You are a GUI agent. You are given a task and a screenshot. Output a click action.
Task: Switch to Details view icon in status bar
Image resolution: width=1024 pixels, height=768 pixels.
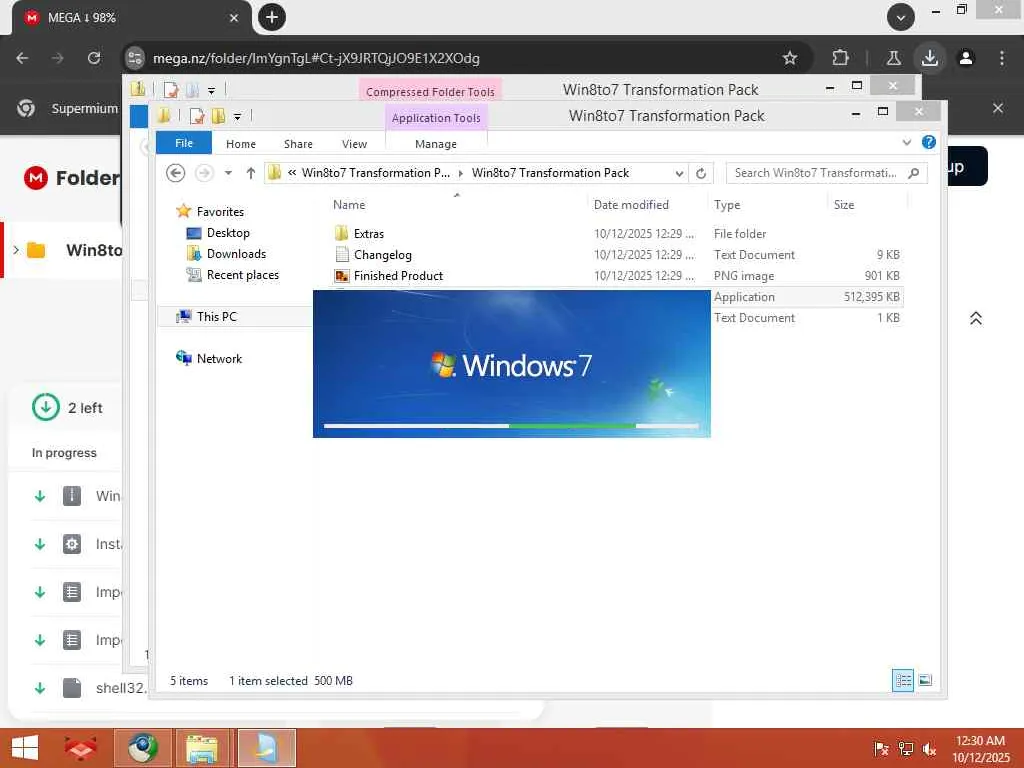pyautogui.click(x=903, y=680)
